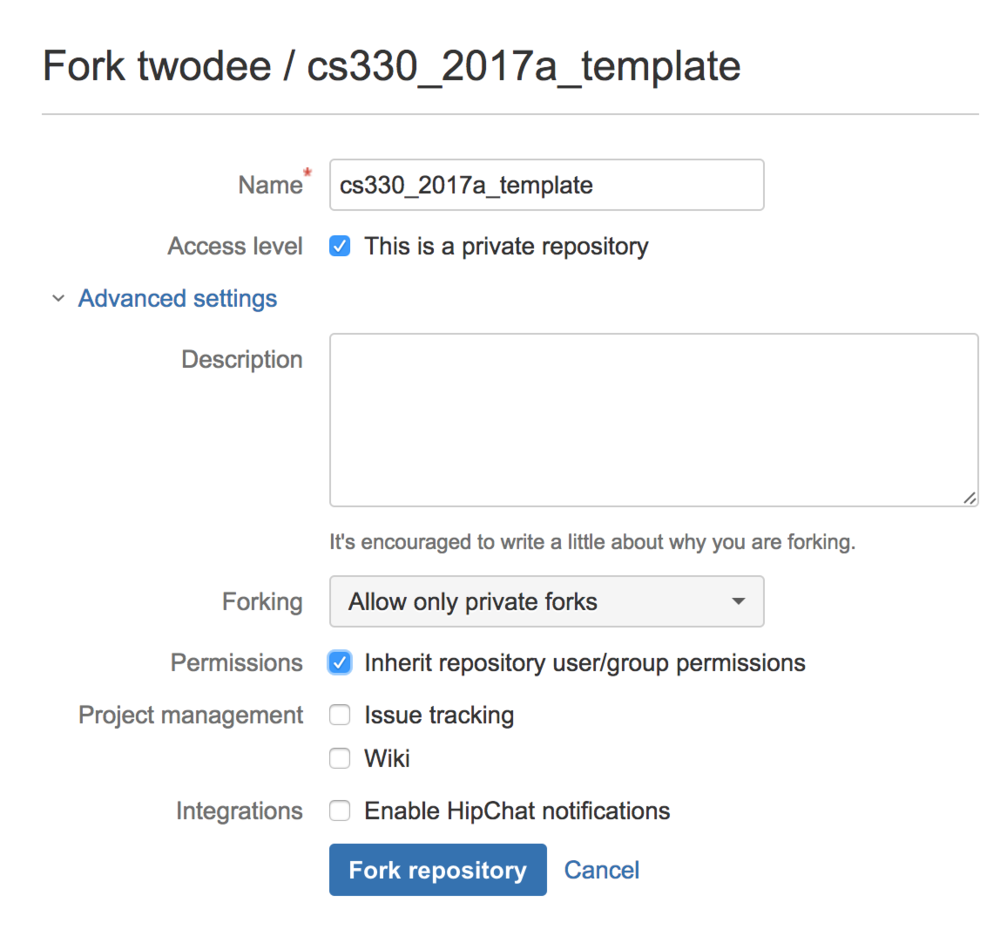Toggle Inherit repository user/group permissions checkbox
The width and height of the screenshot is (1000, 943).
(340, 663)
